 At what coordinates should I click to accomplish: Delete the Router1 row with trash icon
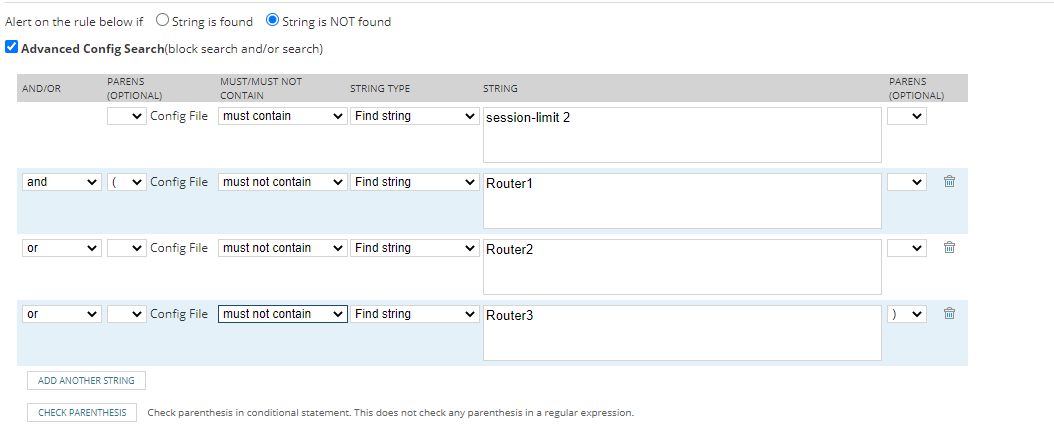click(x=949, y=182)
